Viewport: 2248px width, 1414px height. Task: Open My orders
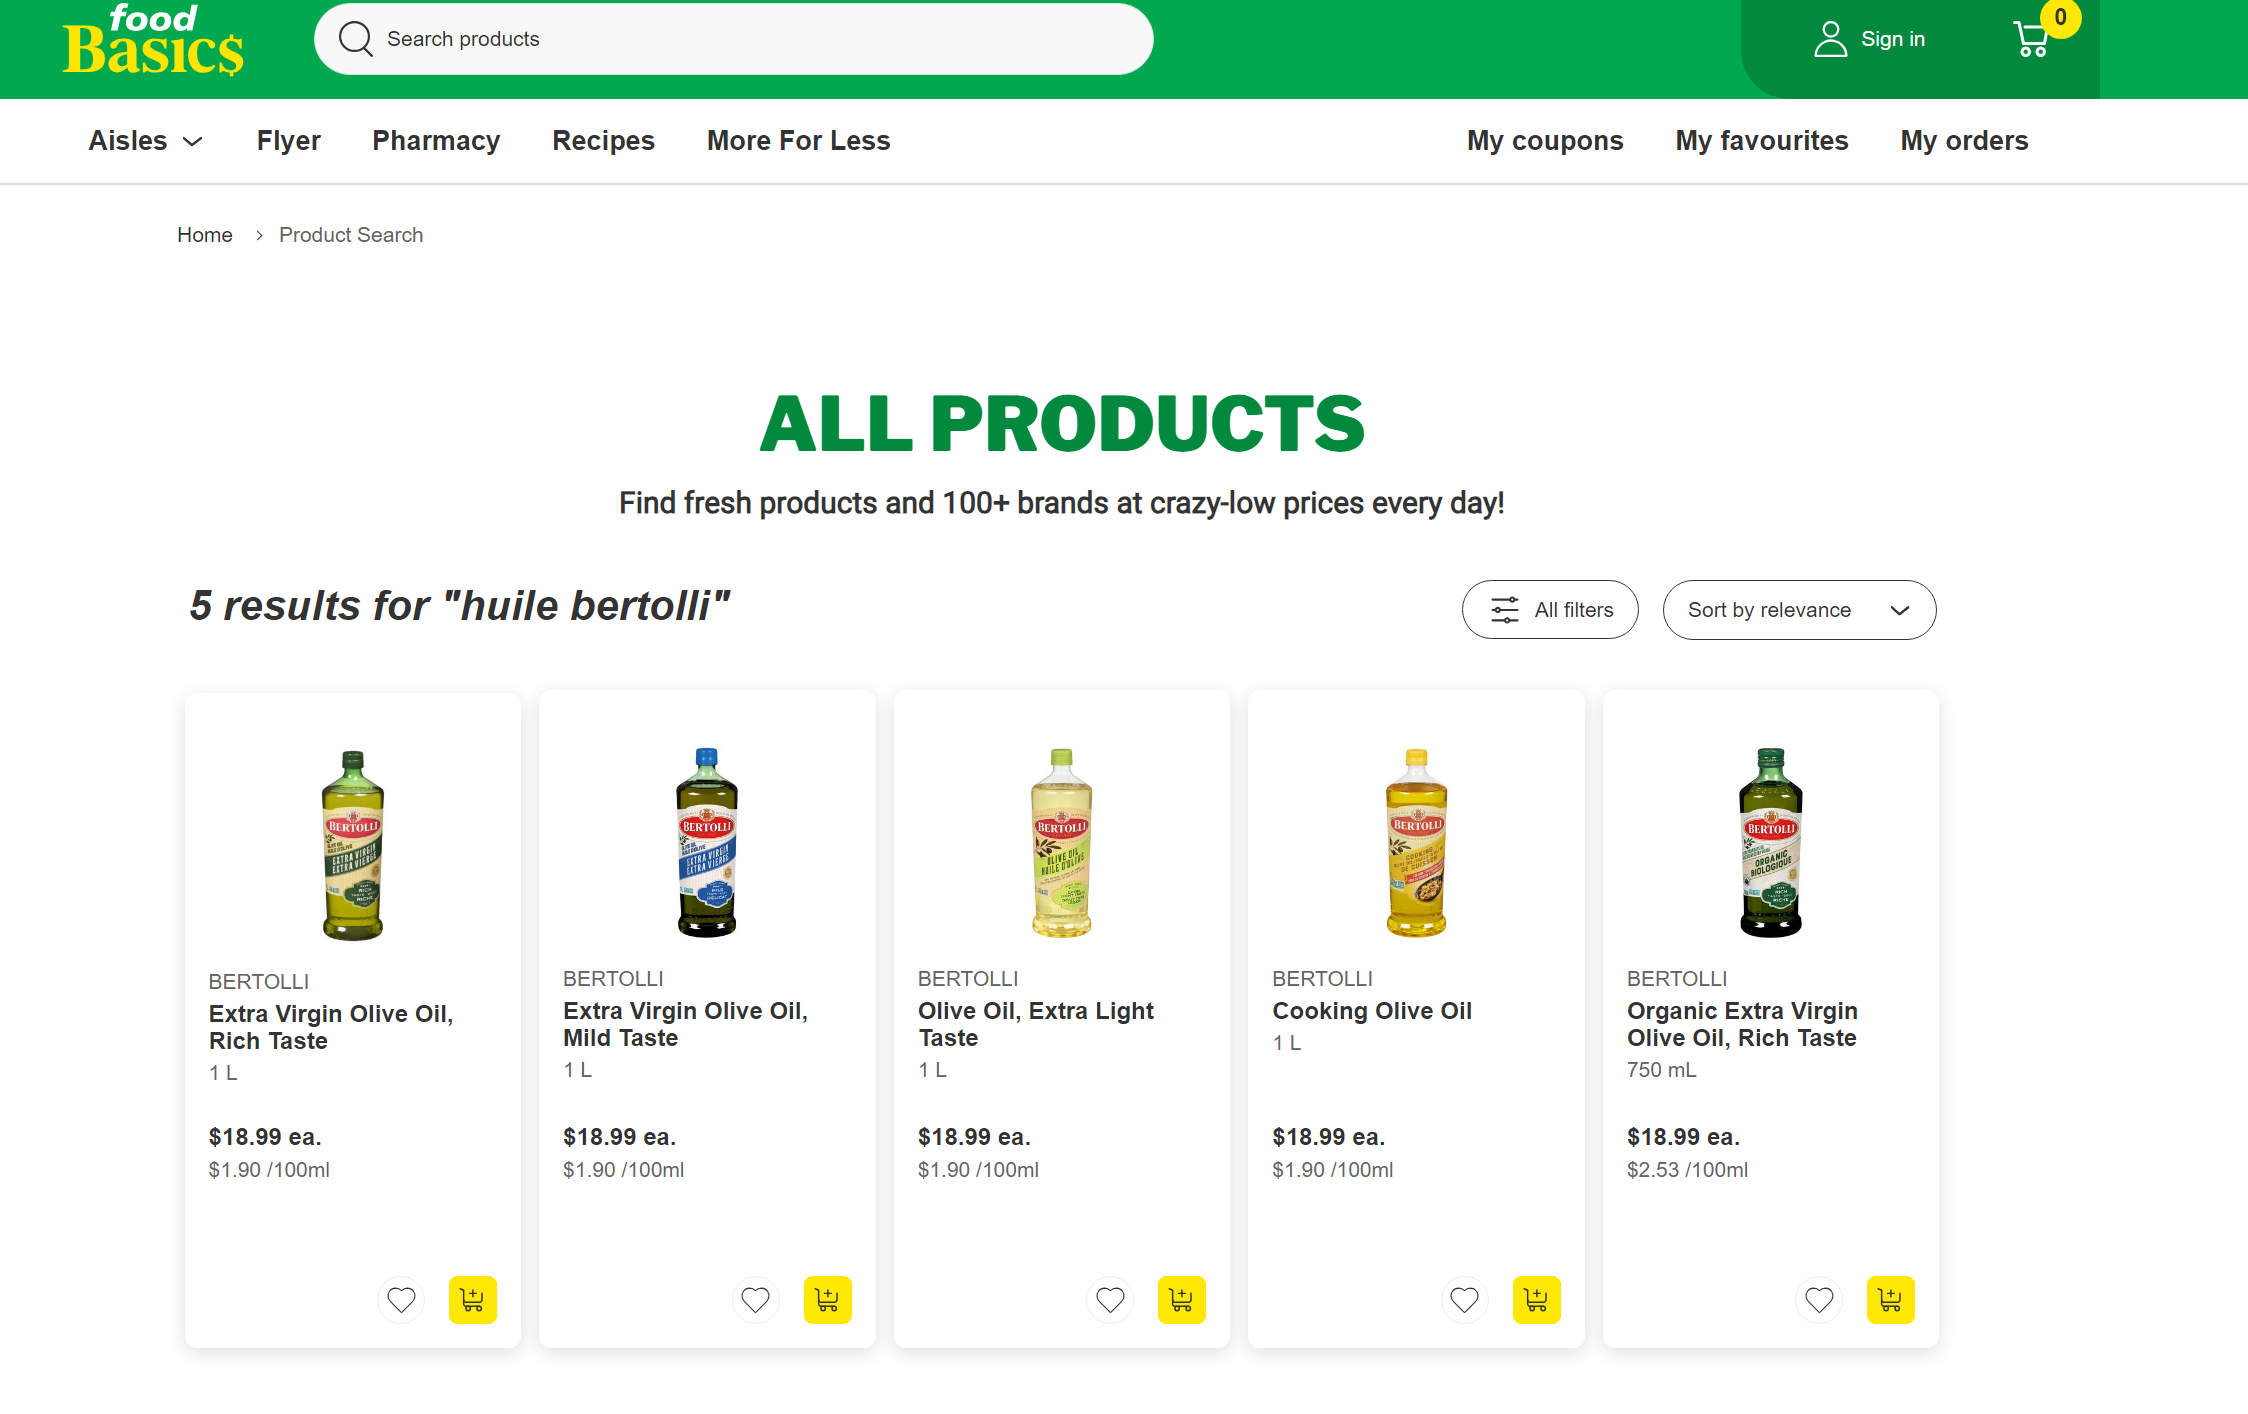tap(1964, 141)
